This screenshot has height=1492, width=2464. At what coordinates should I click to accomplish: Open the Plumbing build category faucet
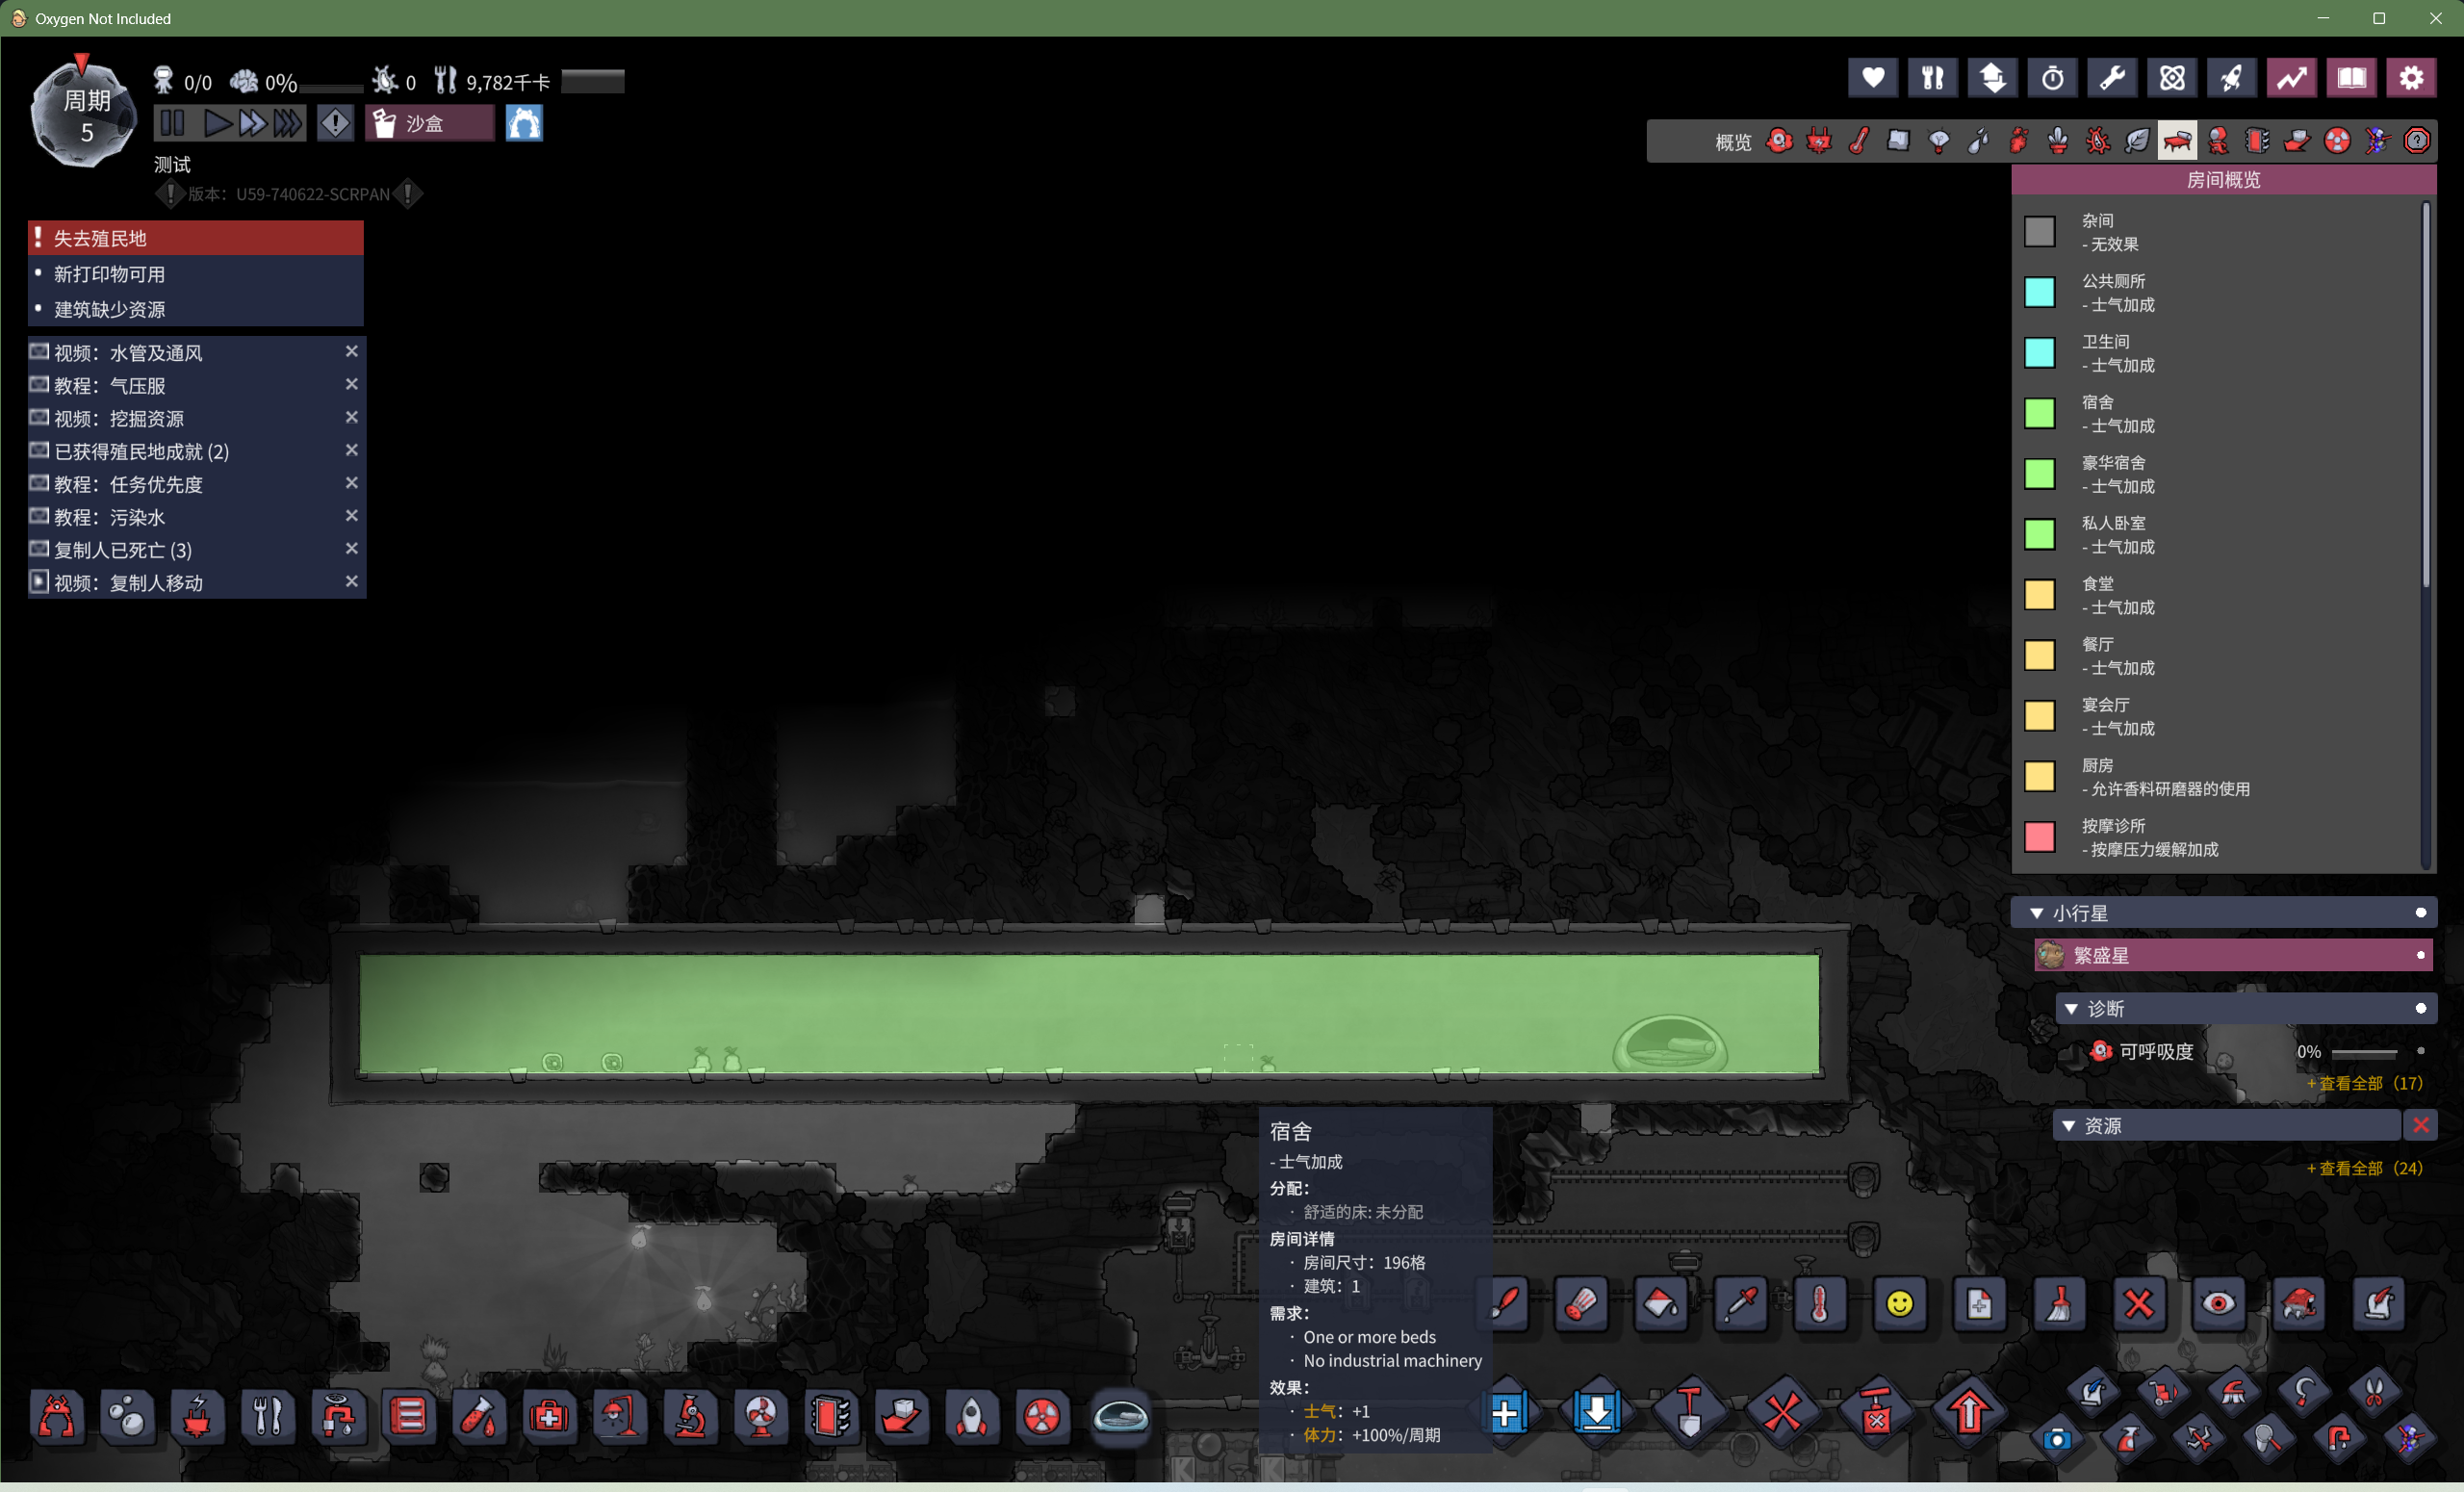tap(338, 1416)
